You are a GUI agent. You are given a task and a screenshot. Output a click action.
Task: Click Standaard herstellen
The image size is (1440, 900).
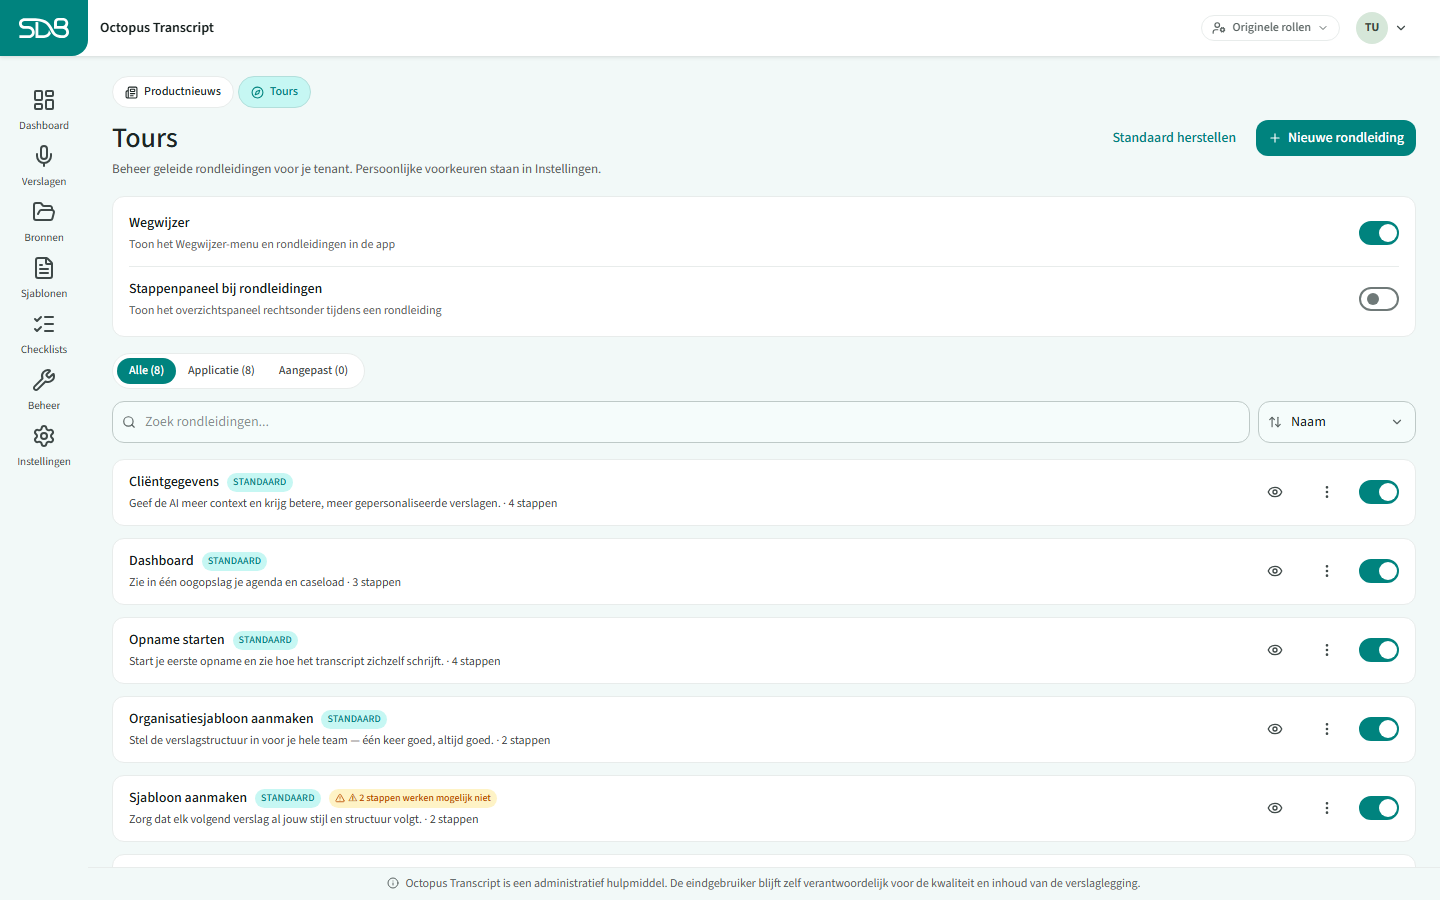(x=1174, y=138)
